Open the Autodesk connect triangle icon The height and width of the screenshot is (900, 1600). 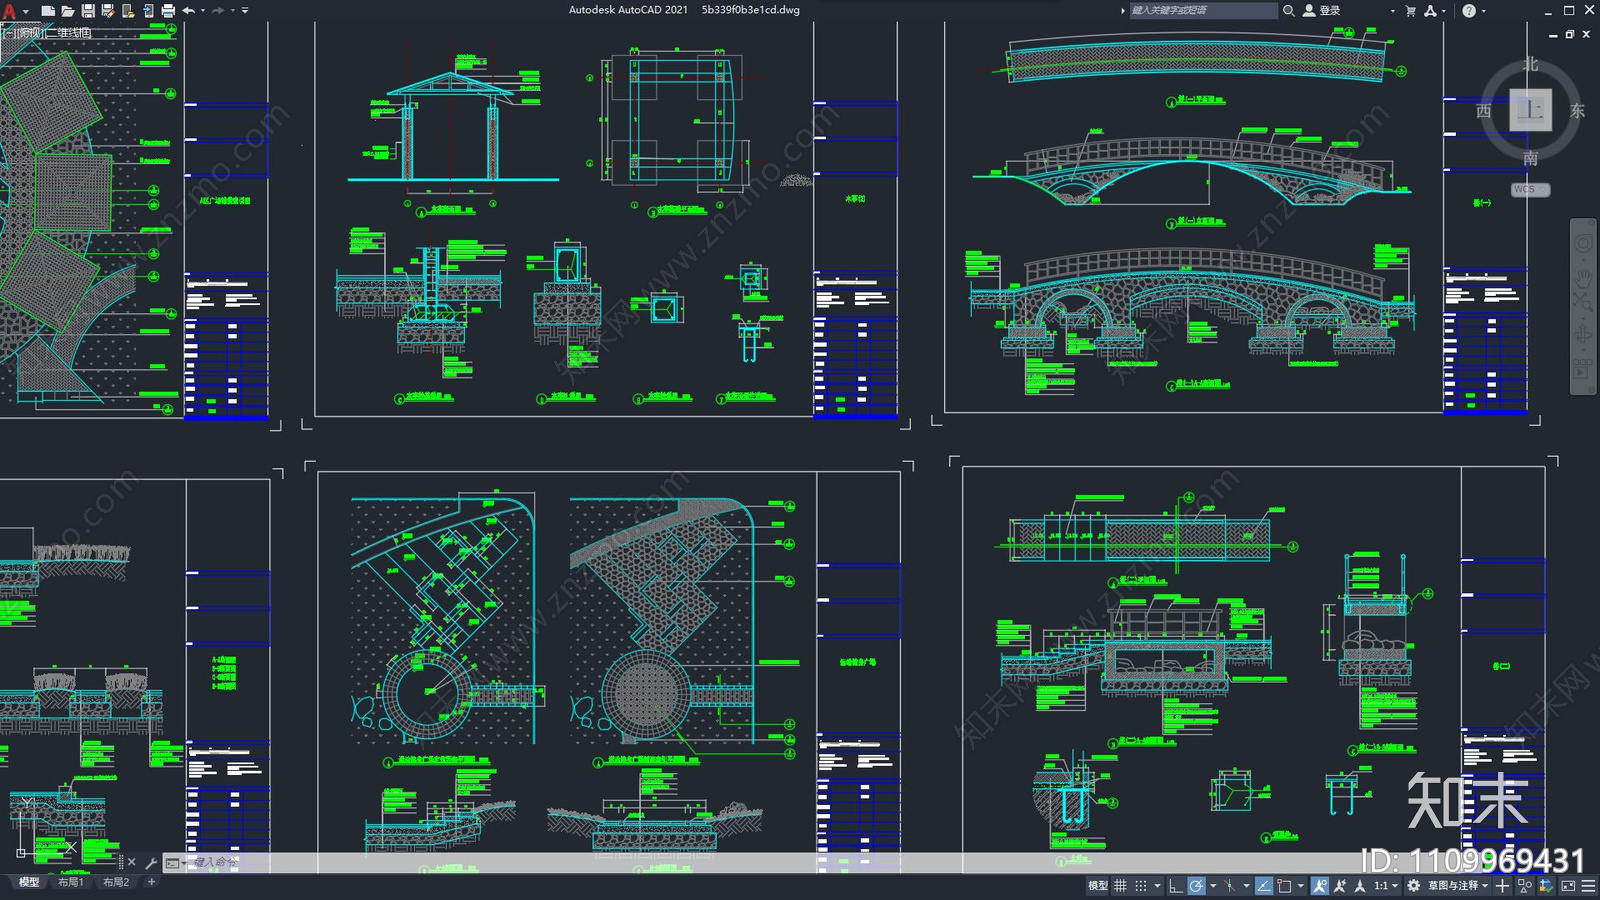1430,10
